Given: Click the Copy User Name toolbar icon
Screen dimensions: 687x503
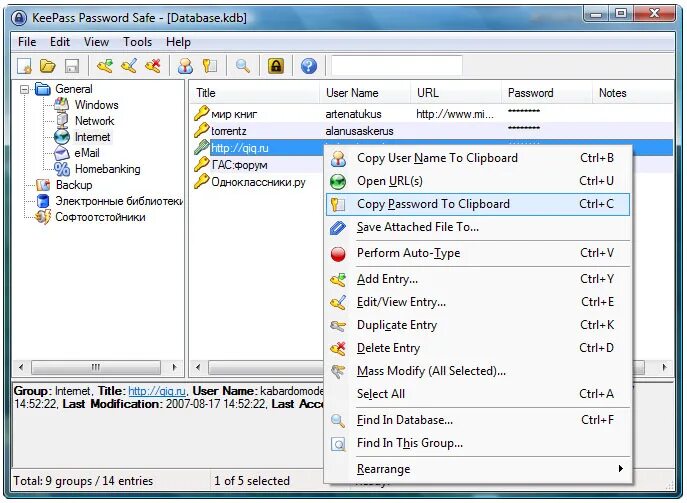Looking at the screenshot, I should [186, 66].
